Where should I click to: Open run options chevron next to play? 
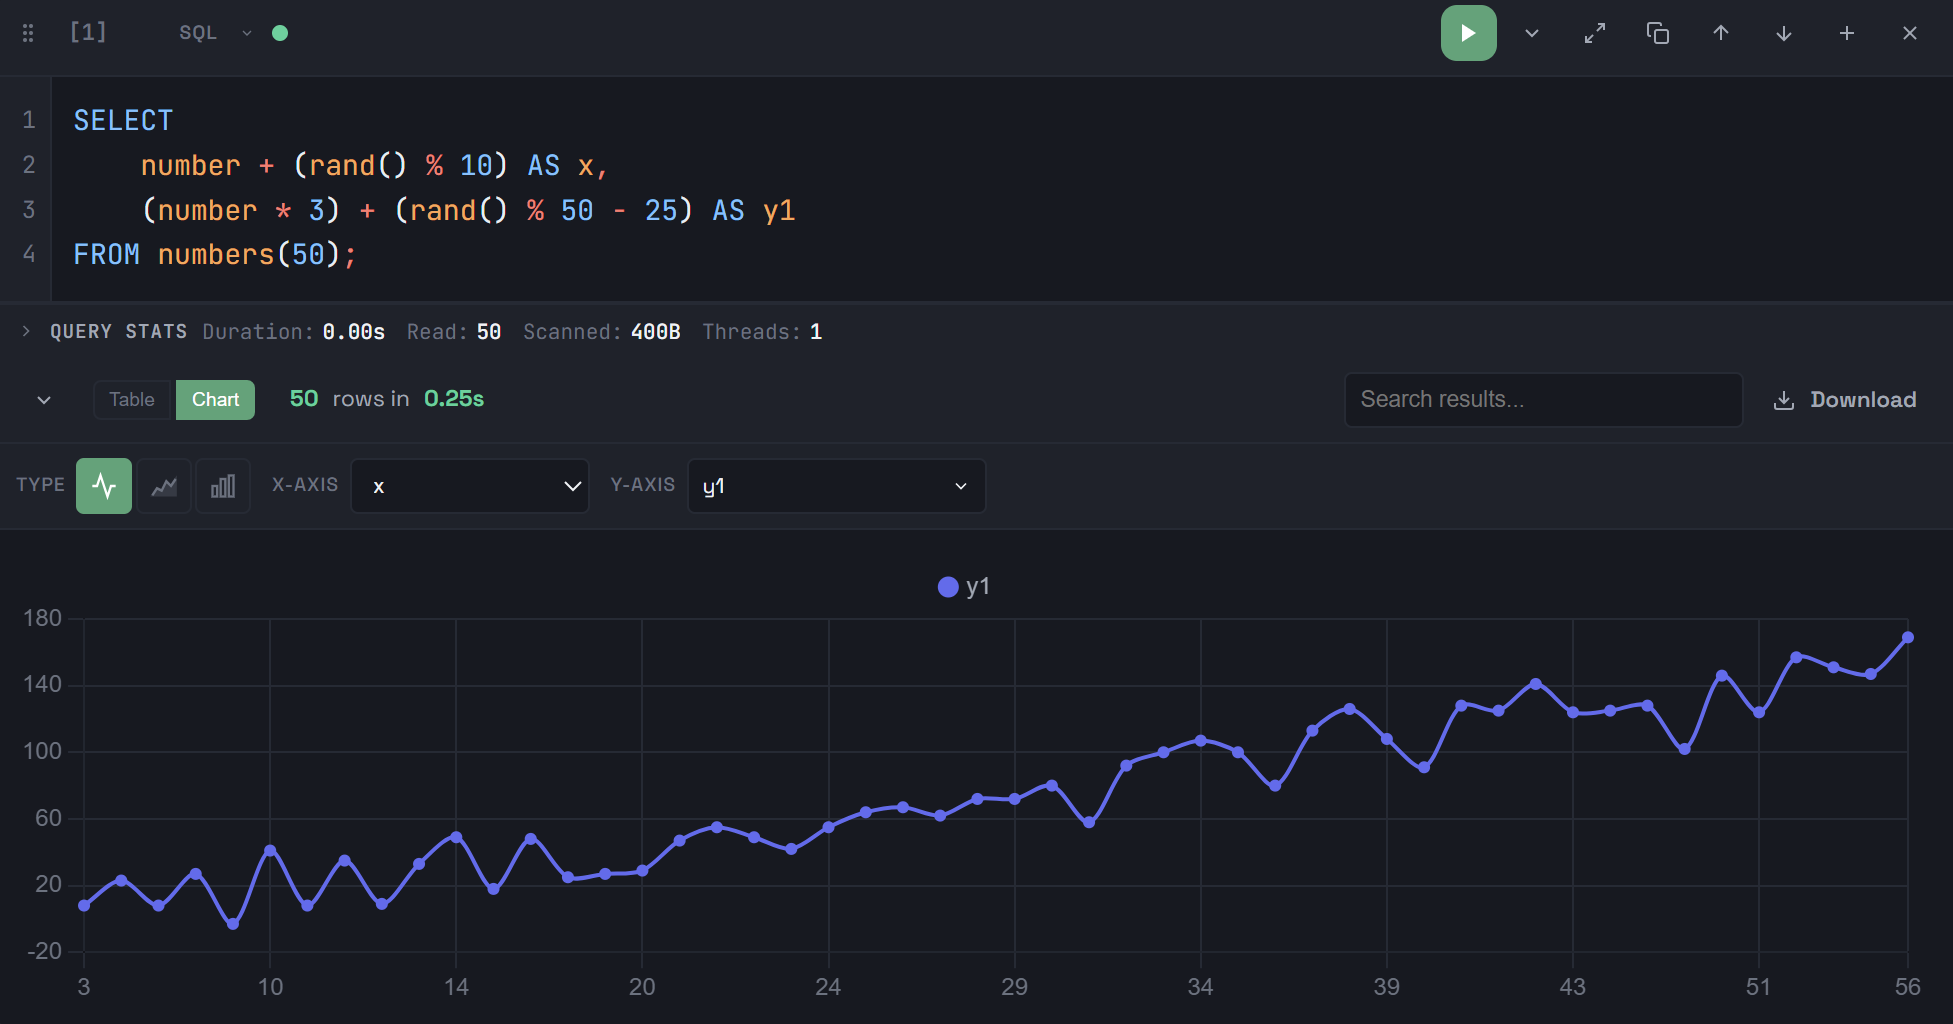1531,33
